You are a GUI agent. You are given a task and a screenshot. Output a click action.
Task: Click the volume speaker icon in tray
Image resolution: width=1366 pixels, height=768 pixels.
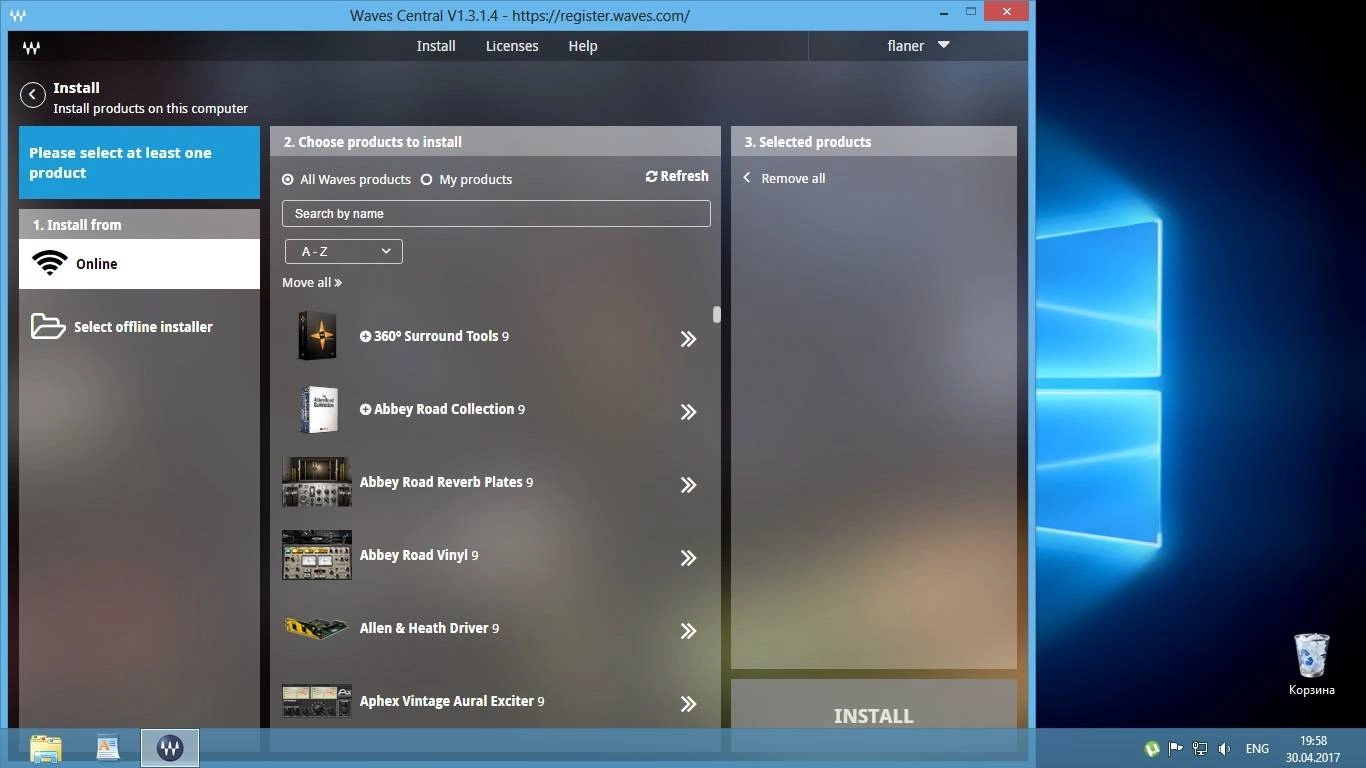(x=1224, y=748)
